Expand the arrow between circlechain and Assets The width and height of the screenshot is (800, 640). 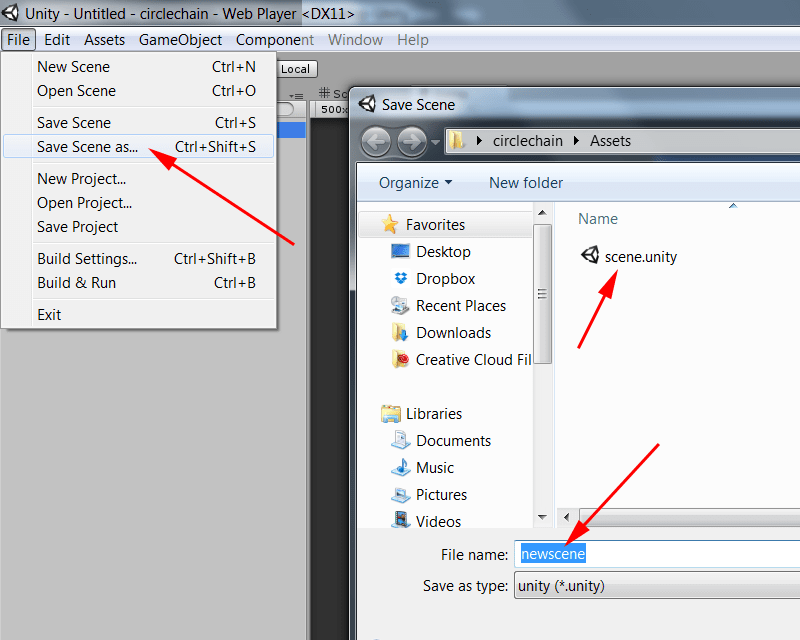pyautogui.click(x=576, y=141)
